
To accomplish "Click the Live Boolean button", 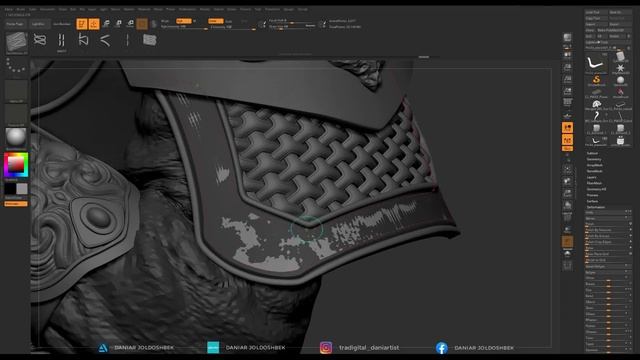I will click(62, 24).
